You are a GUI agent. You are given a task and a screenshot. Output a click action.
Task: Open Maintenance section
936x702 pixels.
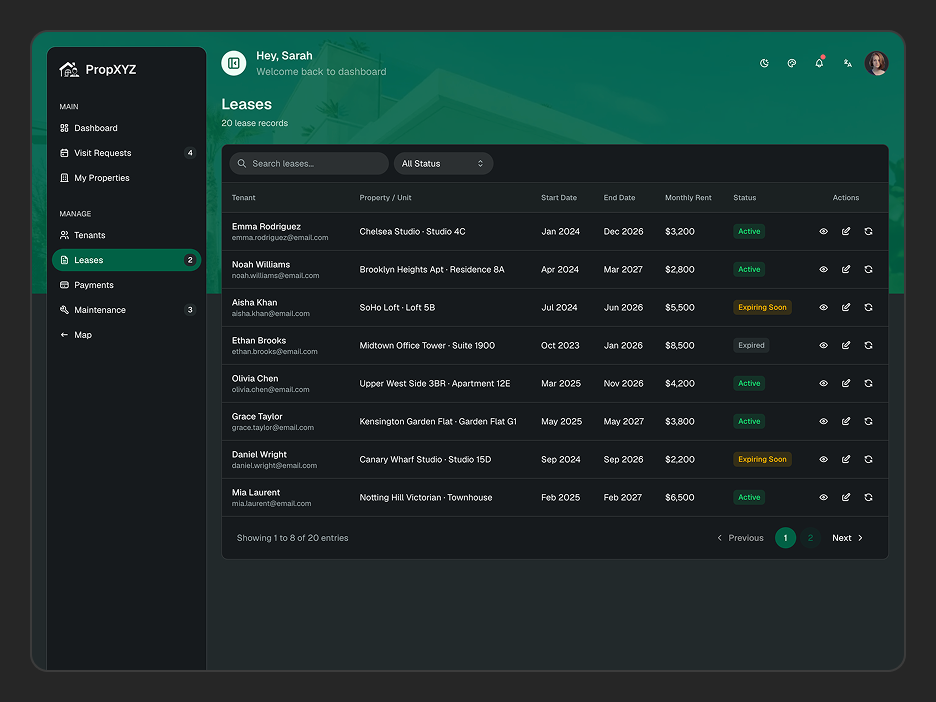coord(127,310)
